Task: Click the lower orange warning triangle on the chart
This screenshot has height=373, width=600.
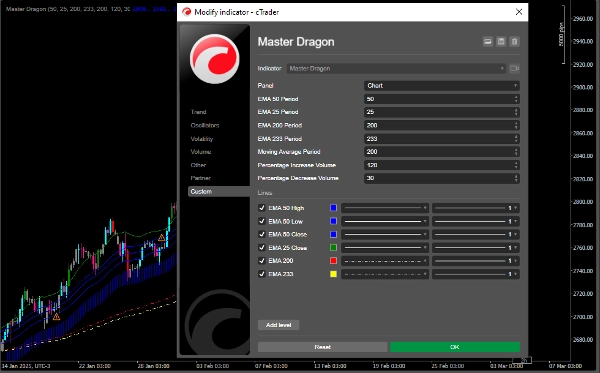Action: tap(56, 316)
